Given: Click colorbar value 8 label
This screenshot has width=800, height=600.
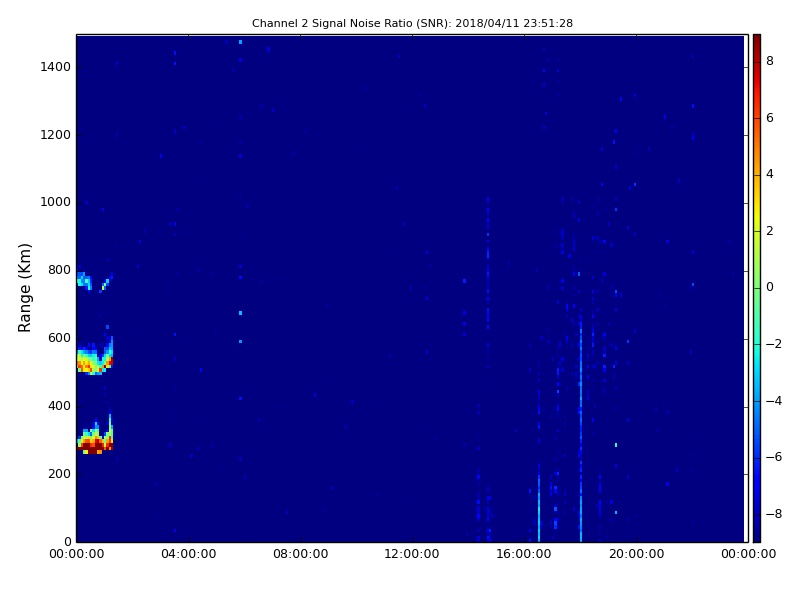Looking at the screenshot, I should tap(770, 61).
